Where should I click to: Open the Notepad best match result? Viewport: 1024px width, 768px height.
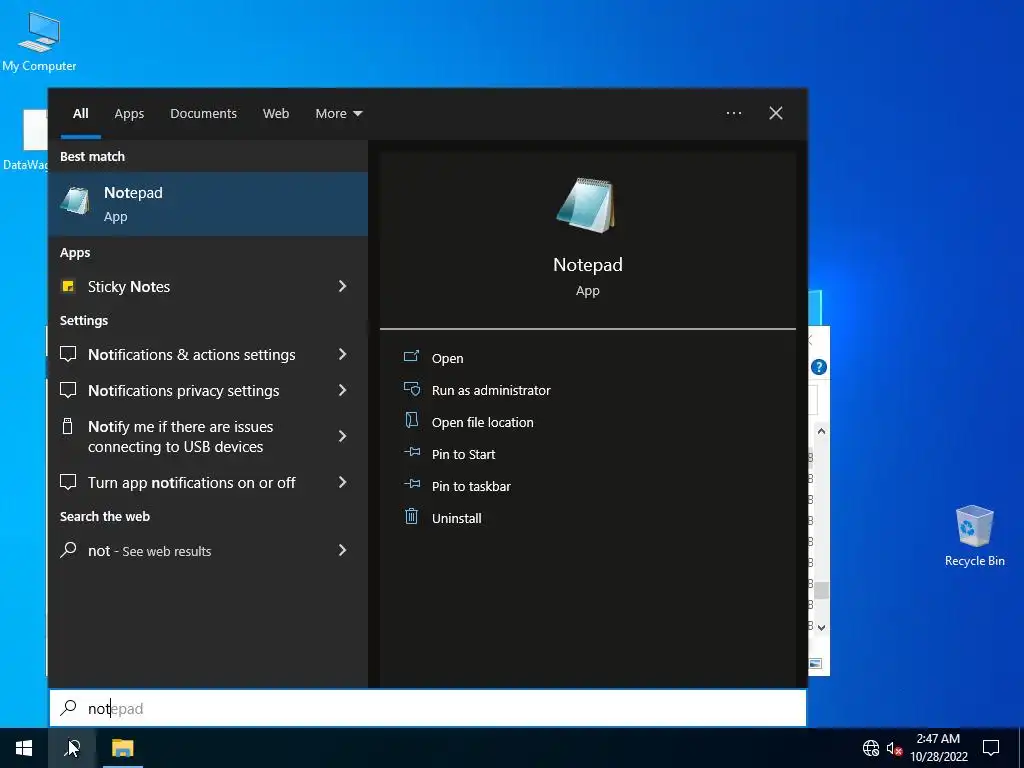click(x=208, y=204)
